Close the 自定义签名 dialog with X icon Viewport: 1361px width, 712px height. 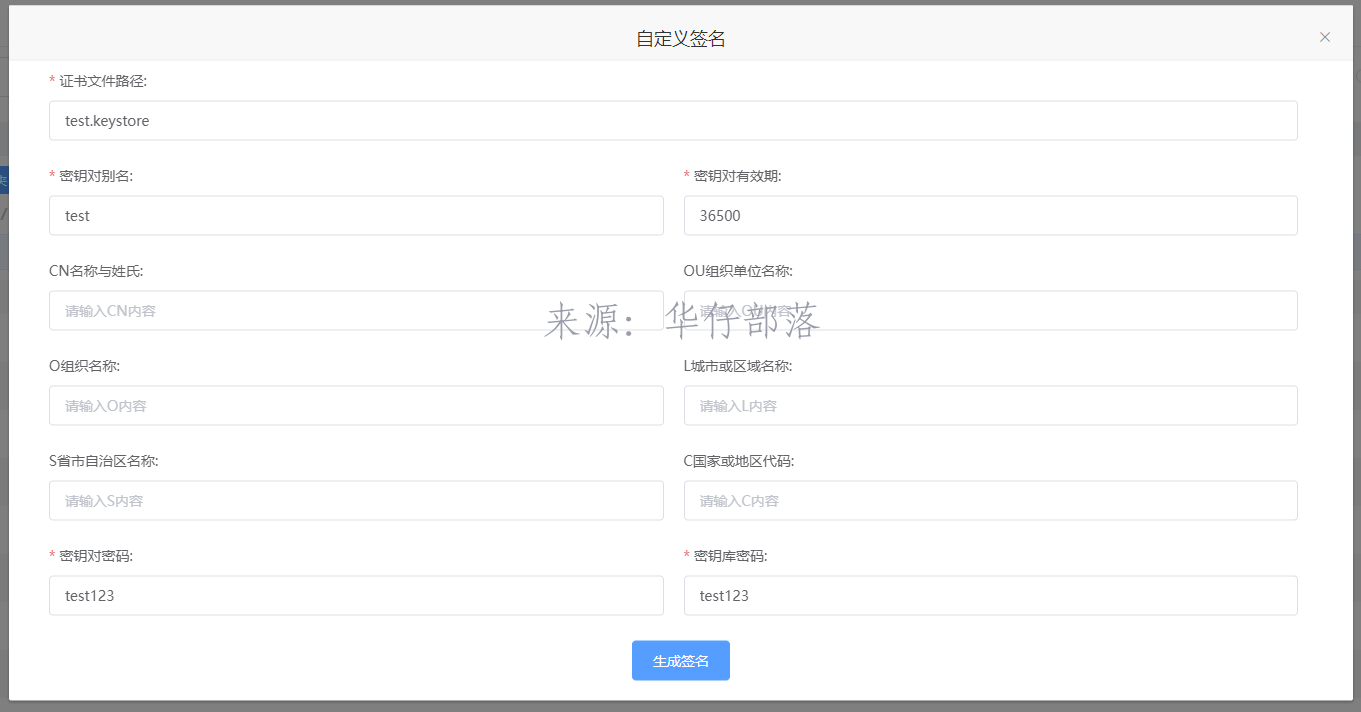pos(1325,37)
